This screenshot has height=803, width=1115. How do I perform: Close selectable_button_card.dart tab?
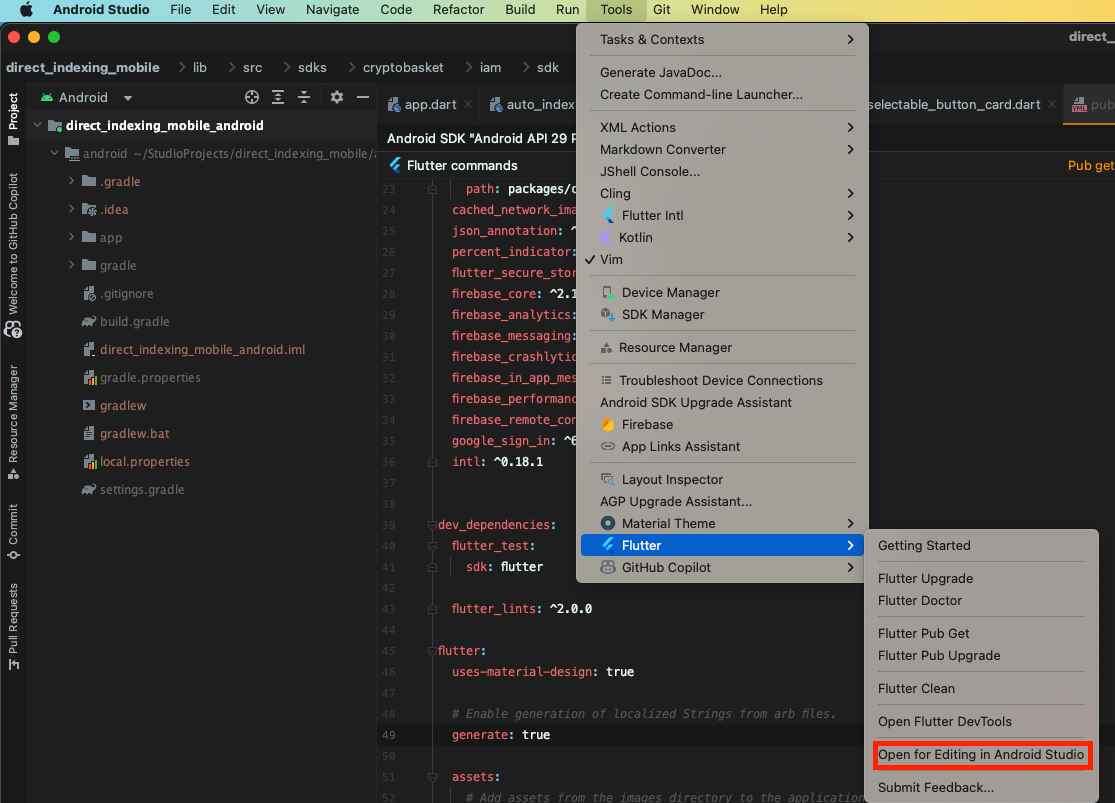(x=1052, y=105)
